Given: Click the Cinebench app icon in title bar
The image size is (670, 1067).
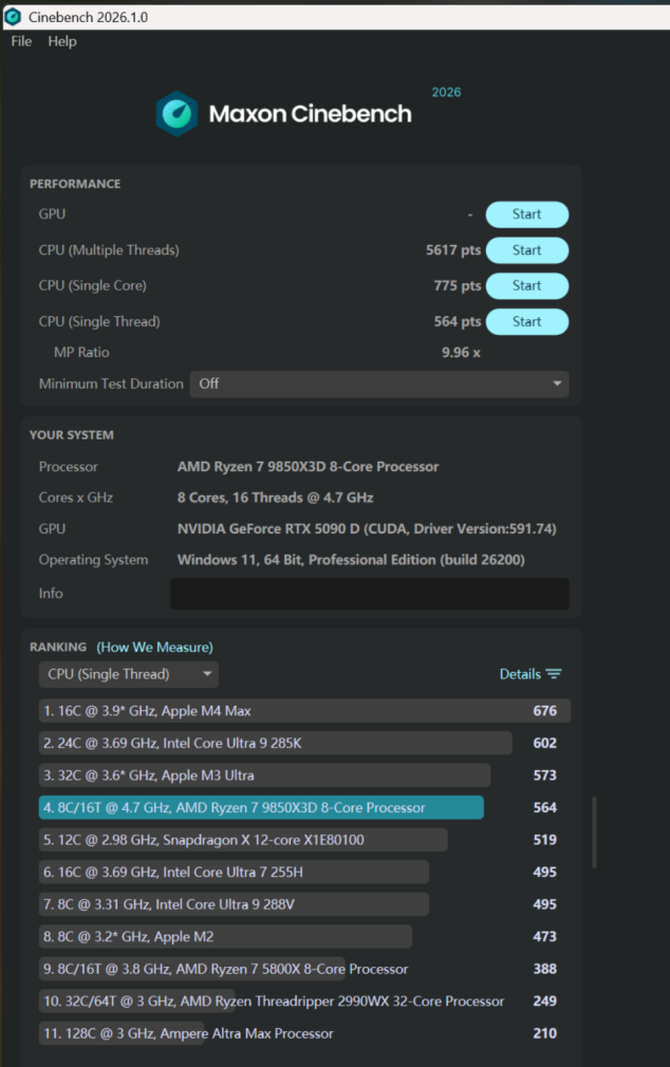Looking at the screenshot, I should pyautogui.click(x=13, y=17).
